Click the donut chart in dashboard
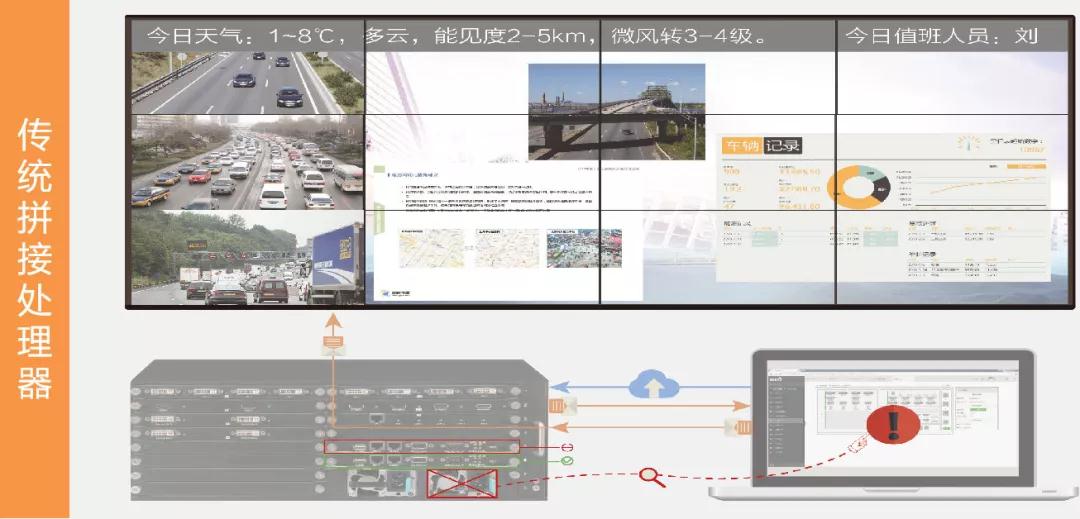1080x519 pixels. click(861, 186)
